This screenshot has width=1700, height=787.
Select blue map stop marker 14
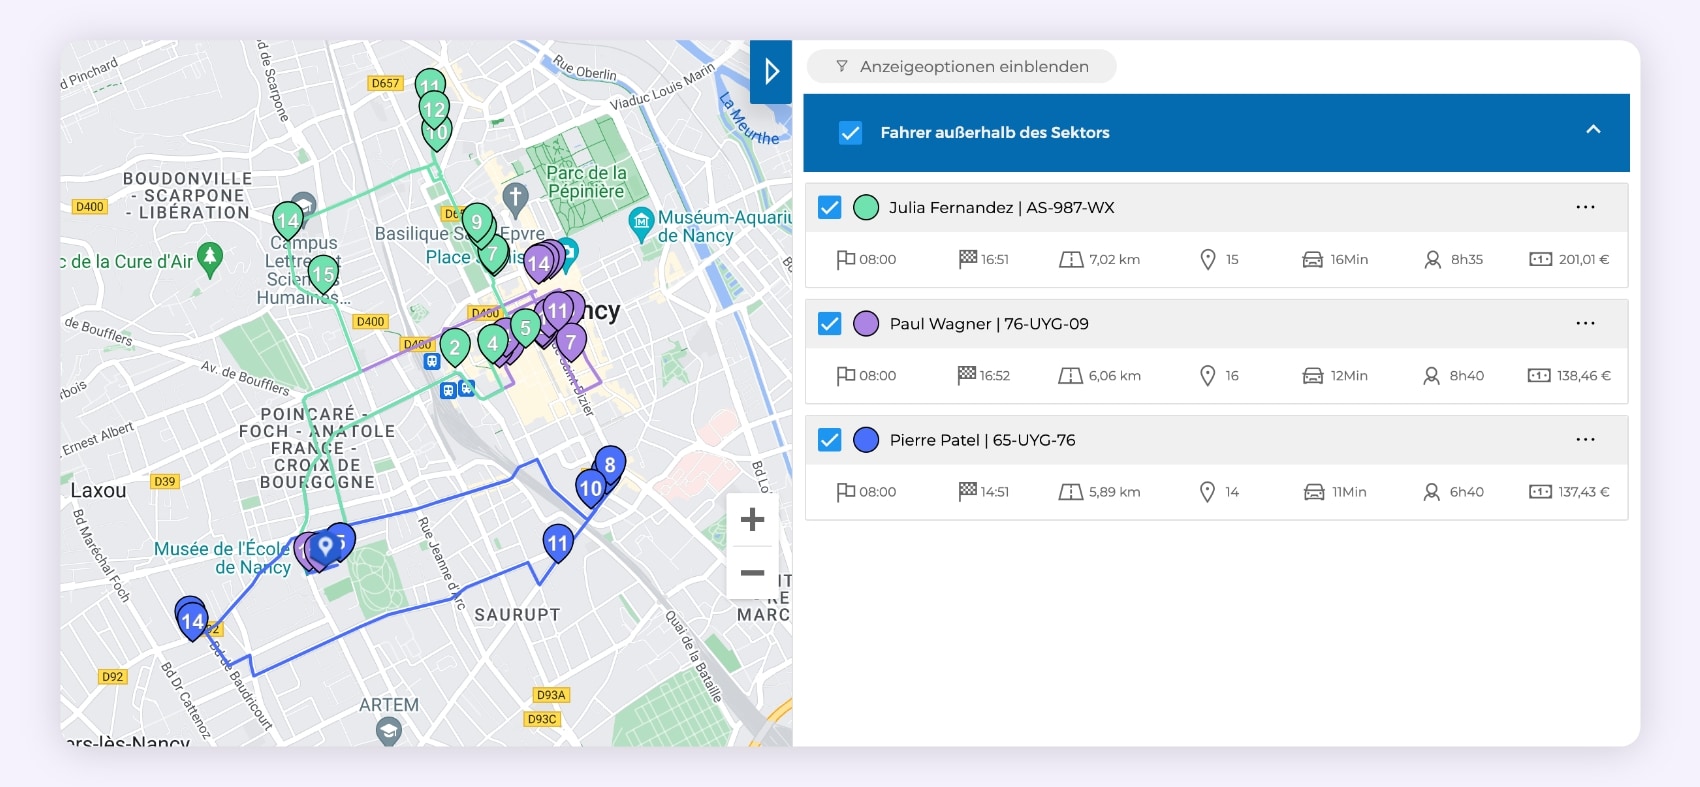[192, 621]
